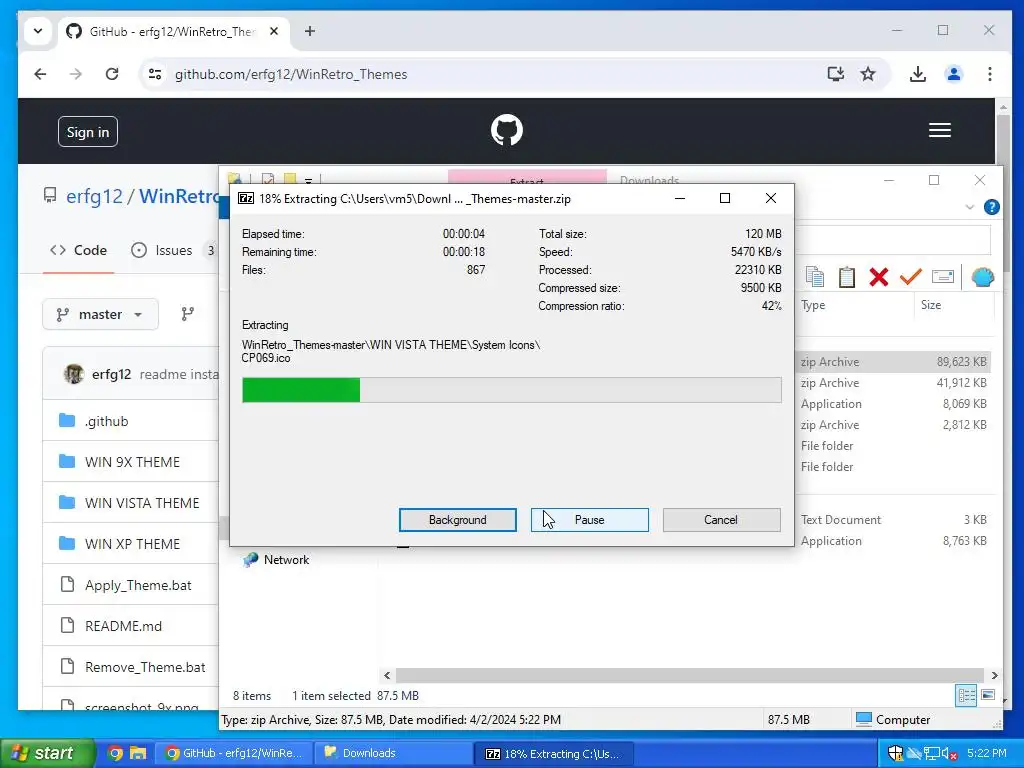Select the Extract tab in Explorer
This screenshot has height=768, width=1024.
(527, 178)
